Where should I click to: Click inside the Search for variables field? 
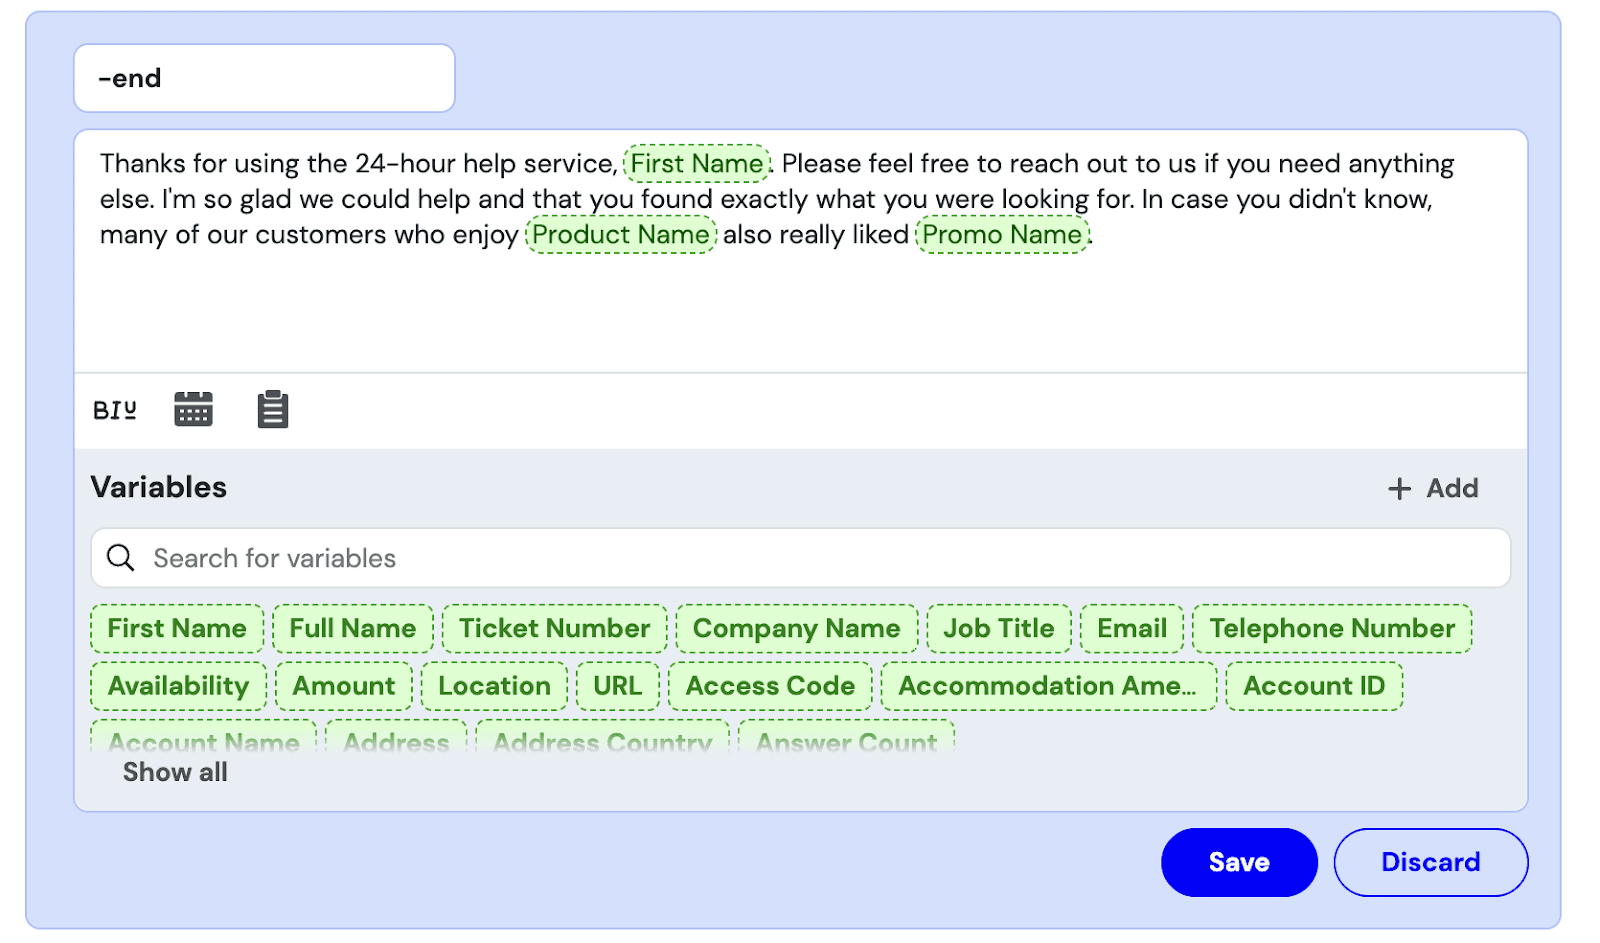[400, 558]
